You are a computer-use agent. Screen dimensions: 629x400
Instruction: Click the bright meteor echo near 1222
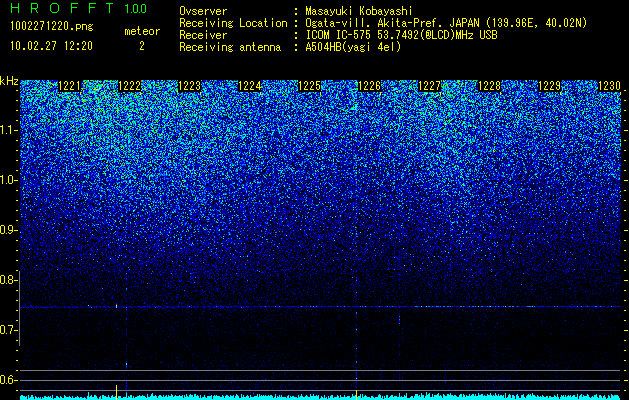pyautogui.click(x=116, y=306)
